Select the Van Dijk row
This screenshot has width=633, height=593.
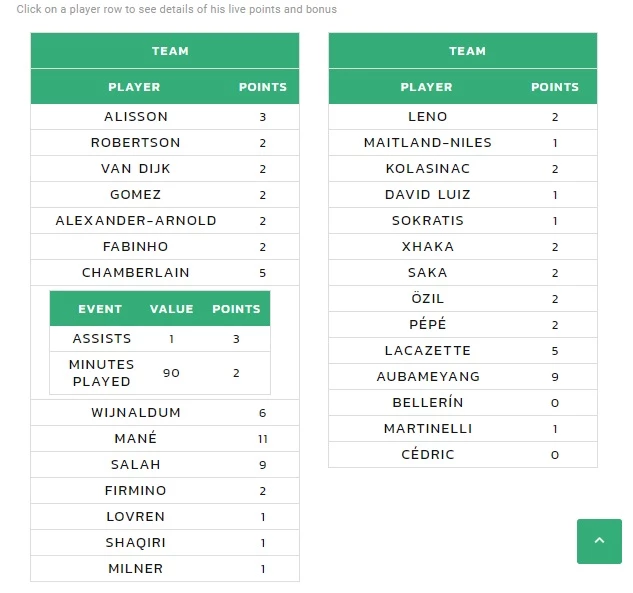[x=165, y=168]
